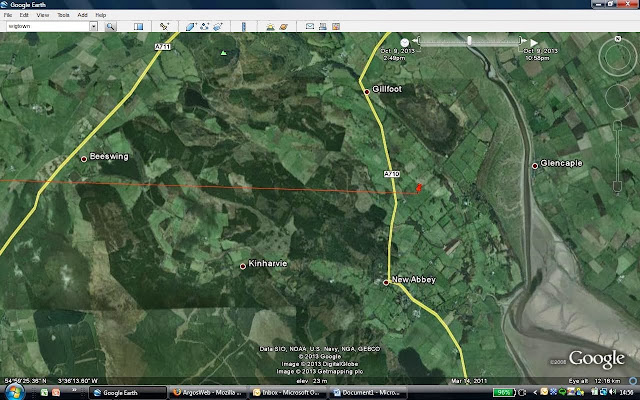The height and width of the screenshot is (400, 640).
Task: Click the orange PowerPoint quick launch icon
Action: tap(56, 393)
